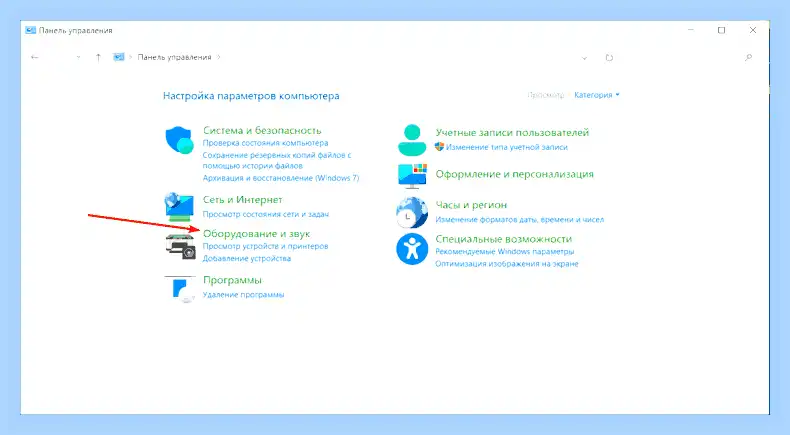Click Проверка состояния компьютера link
This screenshot has width=790, height=435.
[x=266, y=143]
